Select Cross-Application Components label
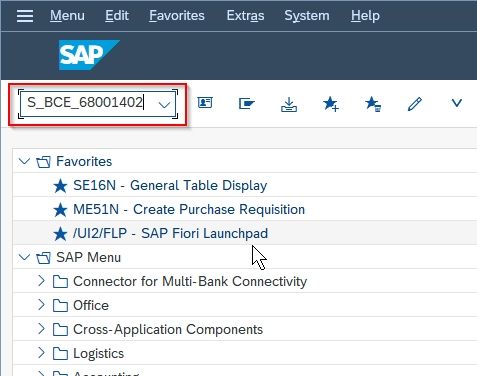The width and height of the screenshot is (477, 376). click(x=168, y=330)
